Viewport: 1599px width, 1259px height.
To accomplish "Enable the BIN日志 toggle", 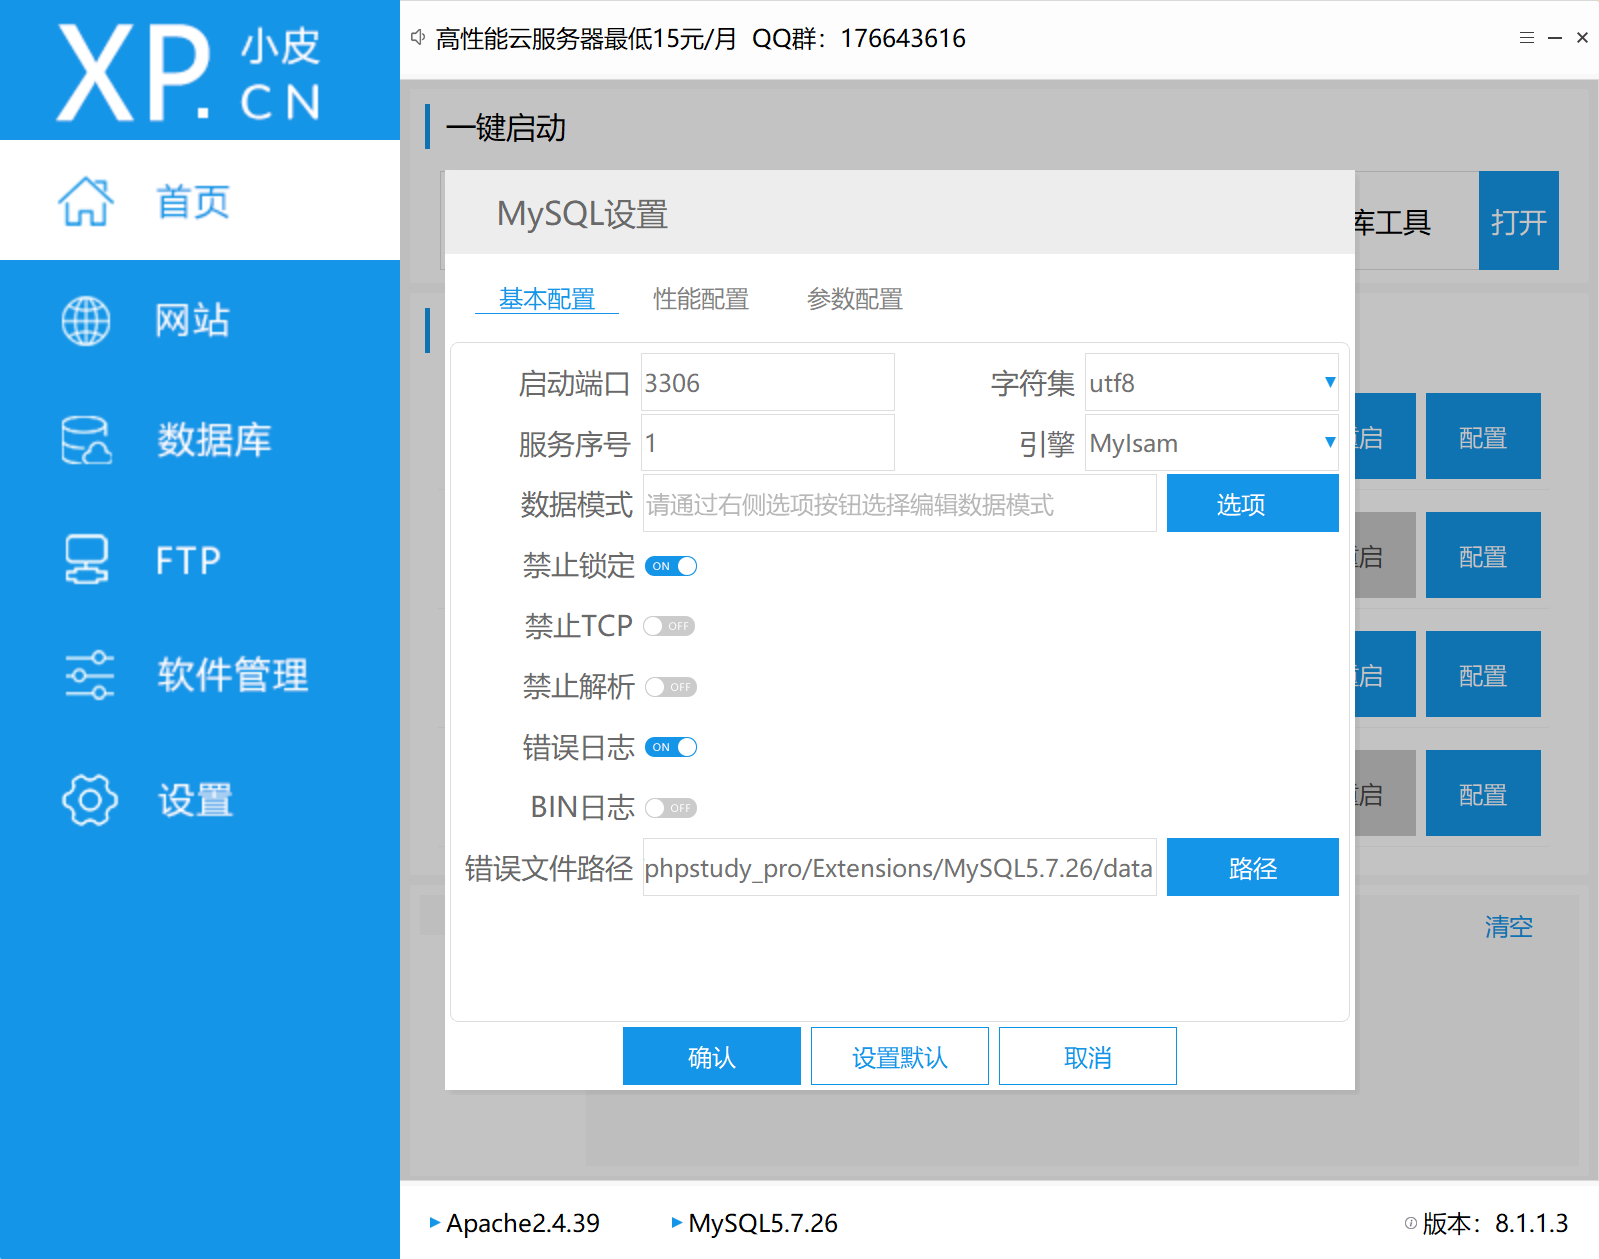I will [670, 808].
